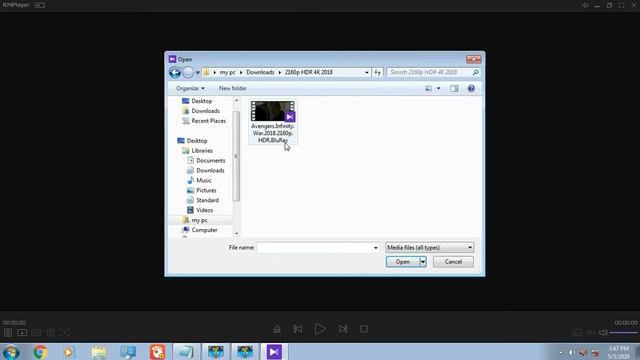The width and height of the screenshot is (640, 360).
Task: Select Avengers Infinity War video thumbnail
Action: tap(273, 111)
